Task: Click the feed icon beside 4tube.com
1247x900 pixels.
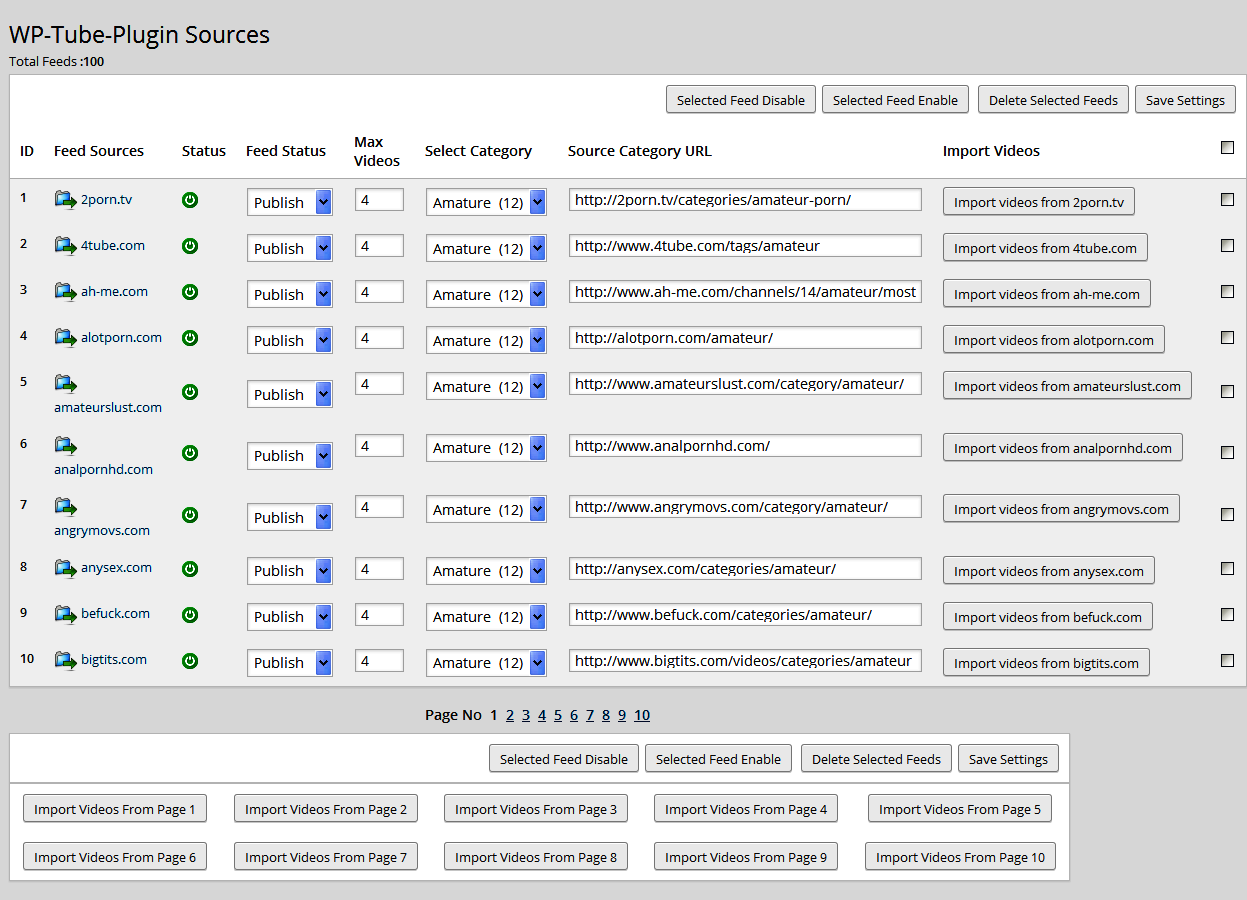Action: 65,246
